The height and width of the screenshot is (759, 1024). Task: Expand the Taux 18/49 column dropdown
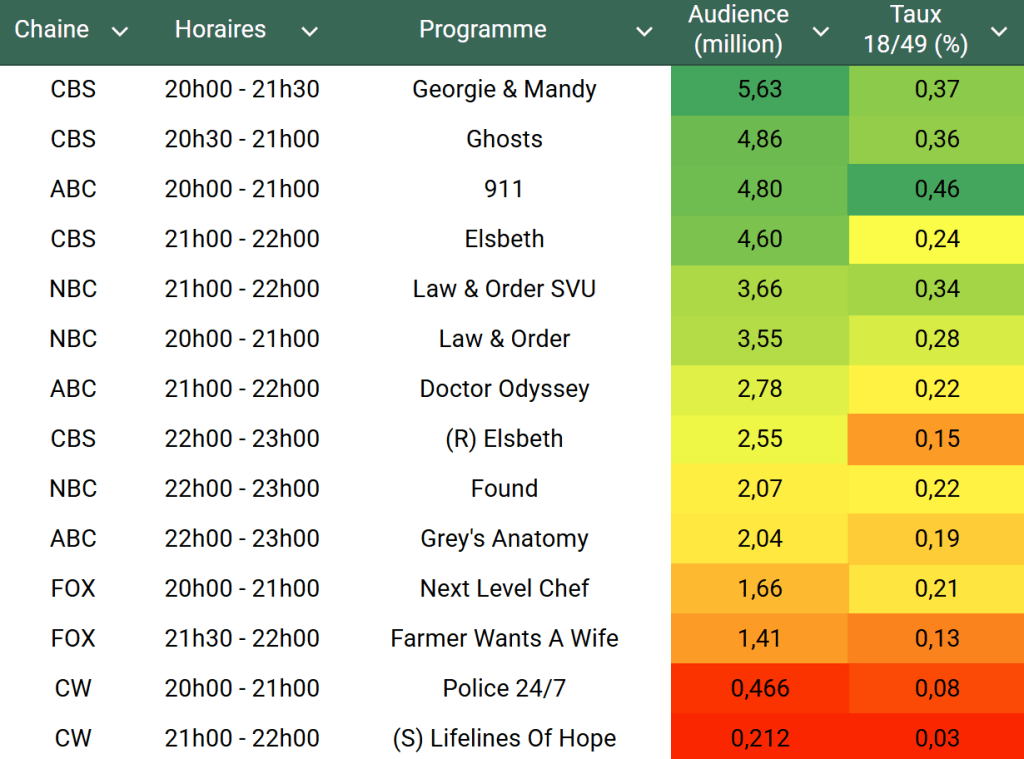click(999, 31)
